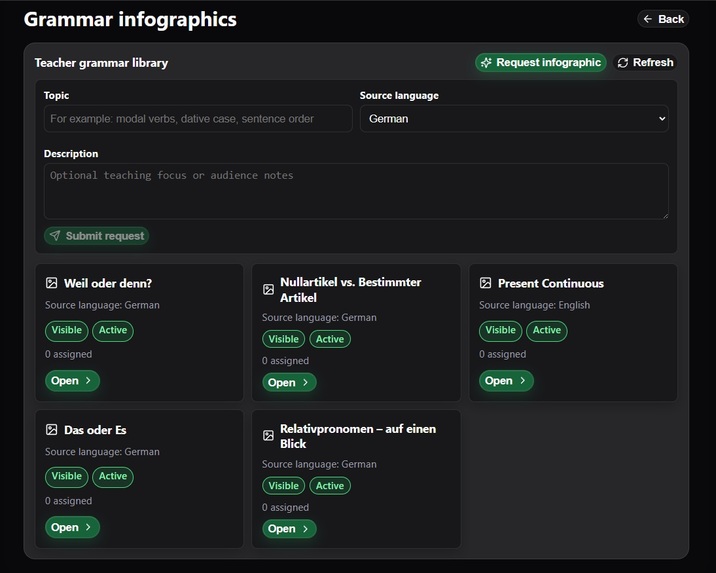
Task: Click the Das oder Es title
Action: pos(95,430)
